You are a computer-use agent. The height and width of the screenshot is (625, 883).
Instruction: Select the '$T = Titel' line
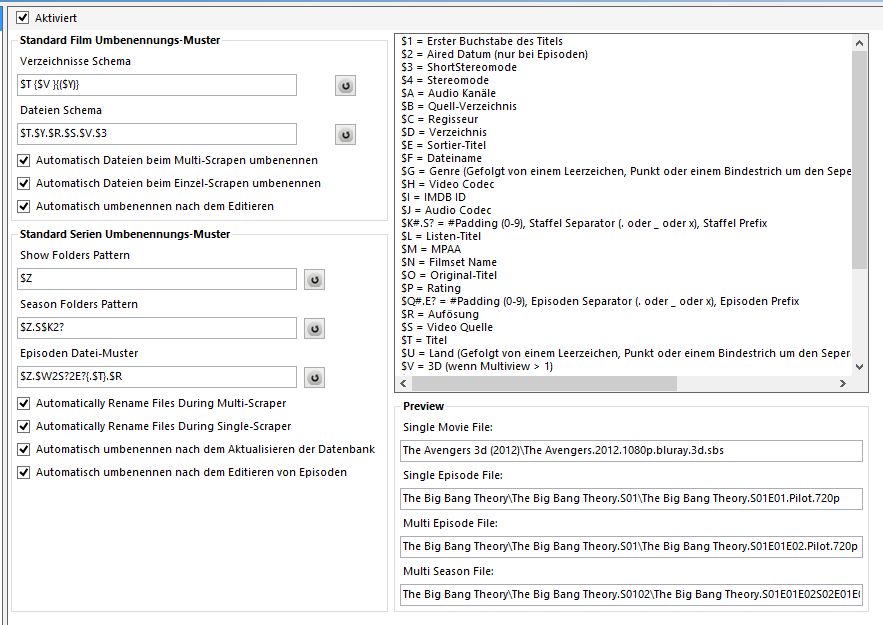[x=424, y=340]
